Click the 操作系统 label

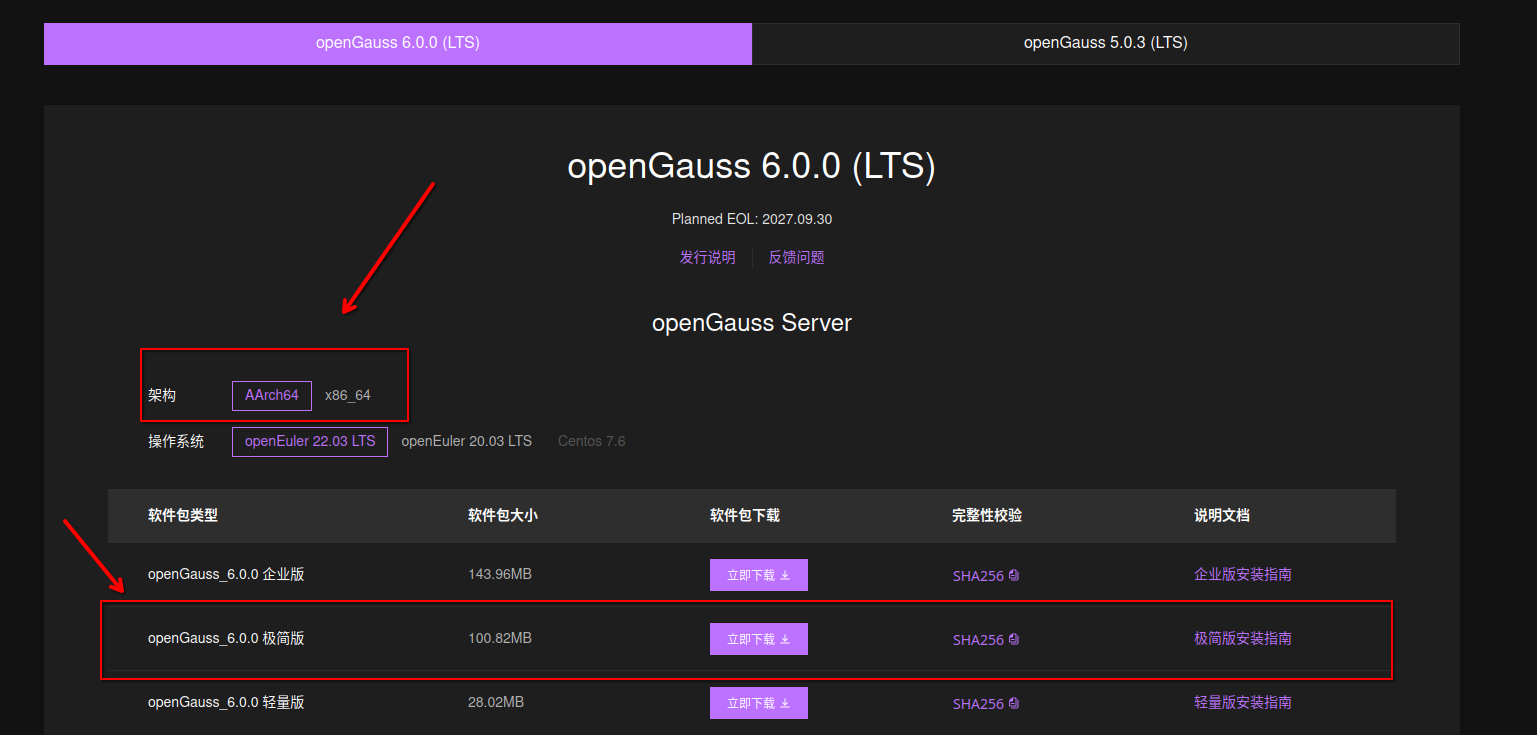click(x=176, y=442)
